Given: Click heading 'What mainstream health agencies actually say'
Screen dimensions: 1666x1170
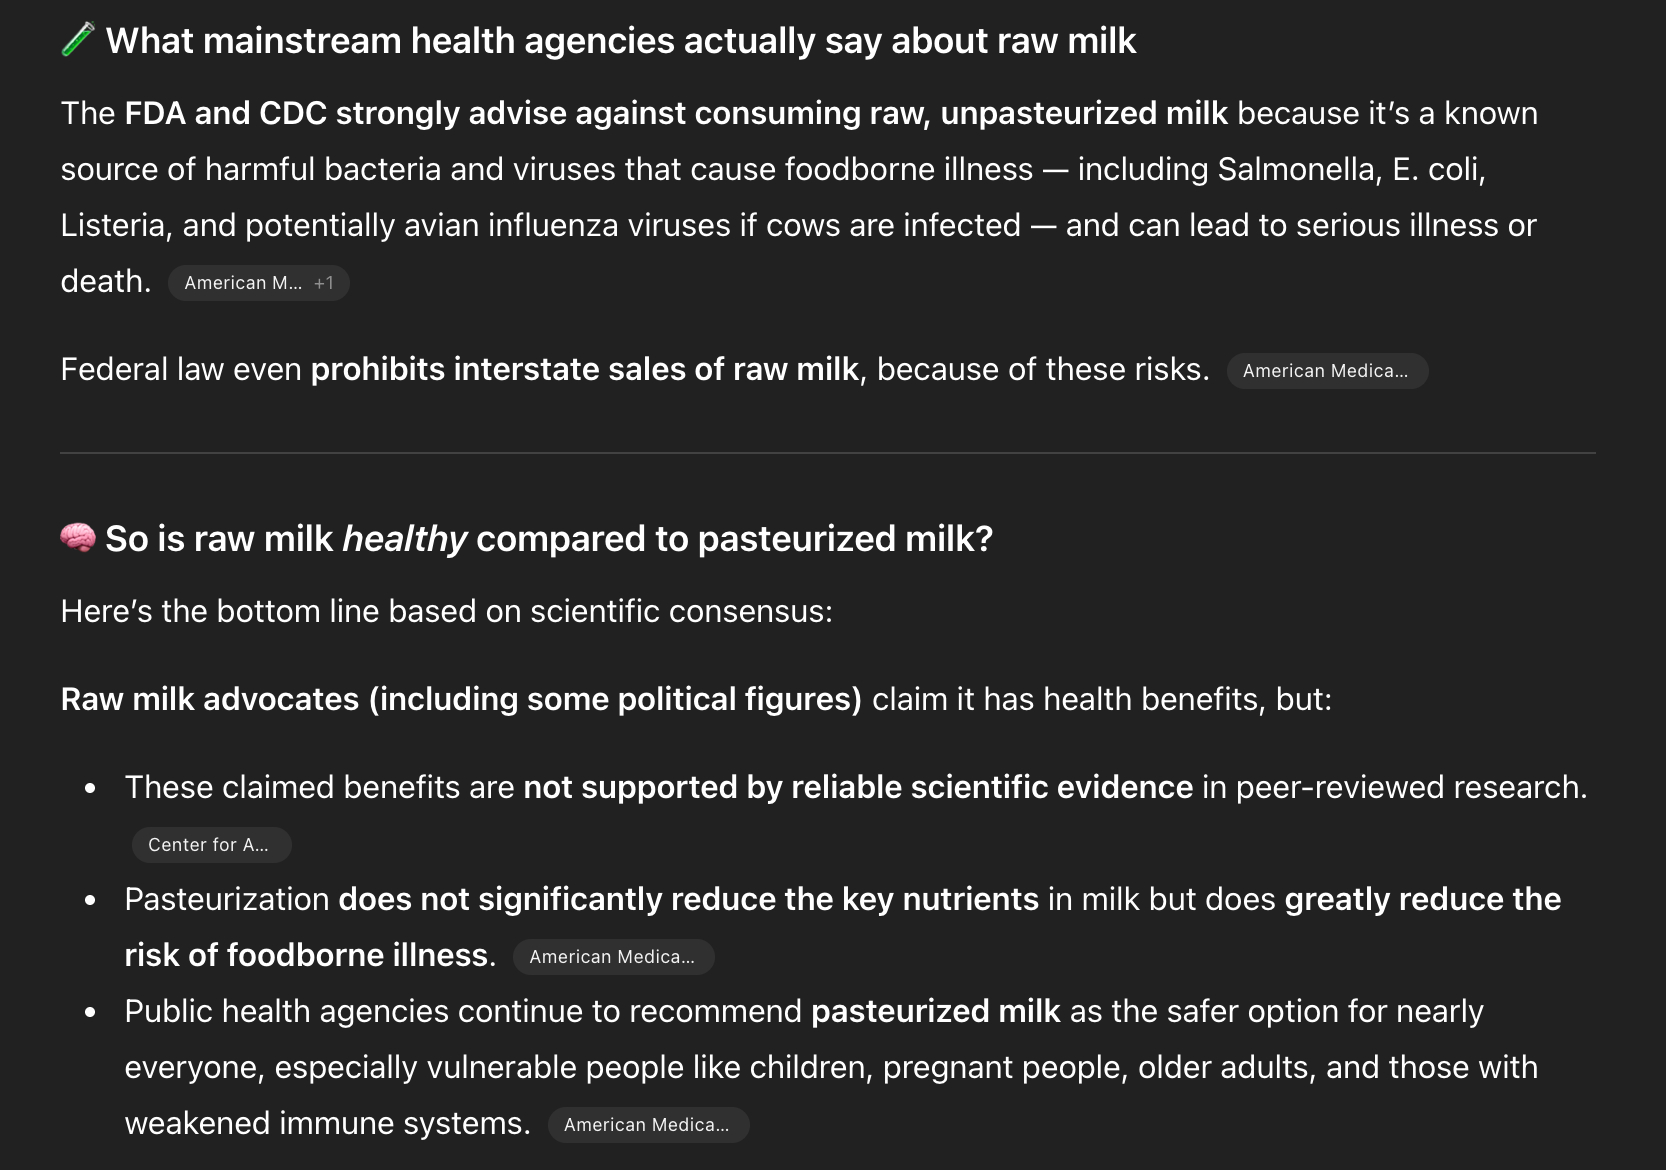Looking at the screenshot, I should coord(620,41).
